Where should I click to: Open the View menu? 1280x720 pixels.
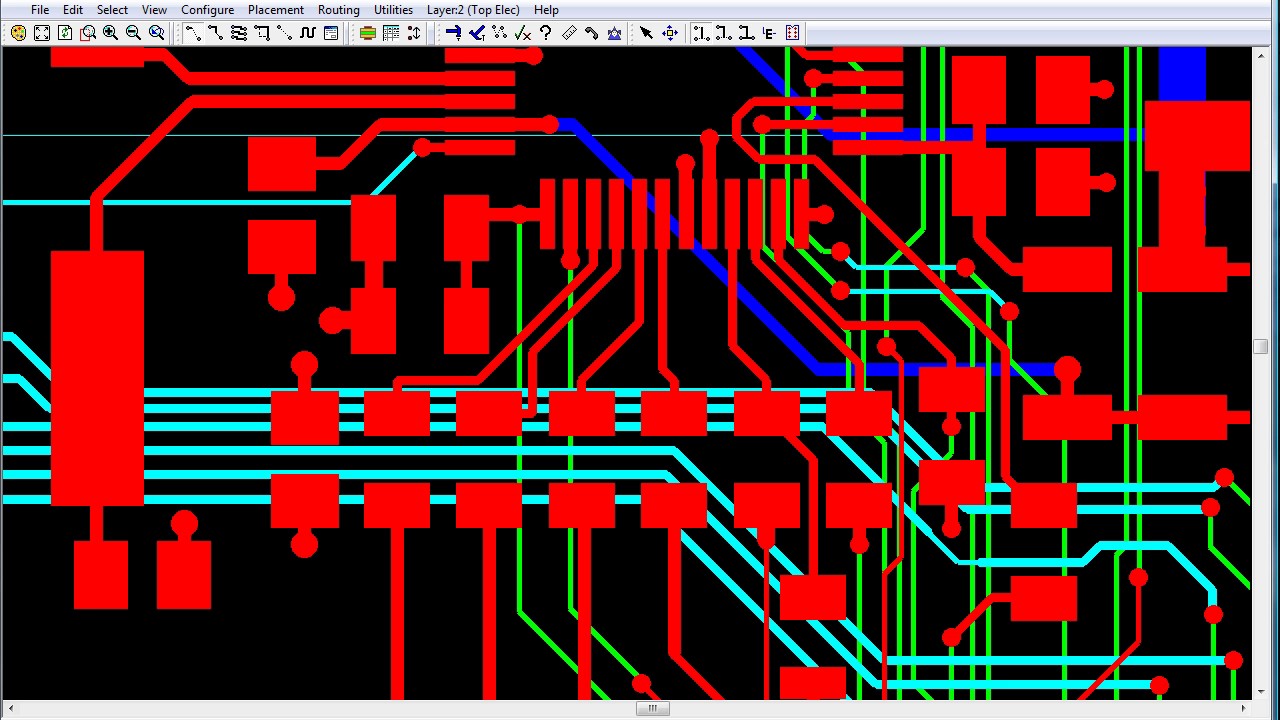tap(154, 10)
